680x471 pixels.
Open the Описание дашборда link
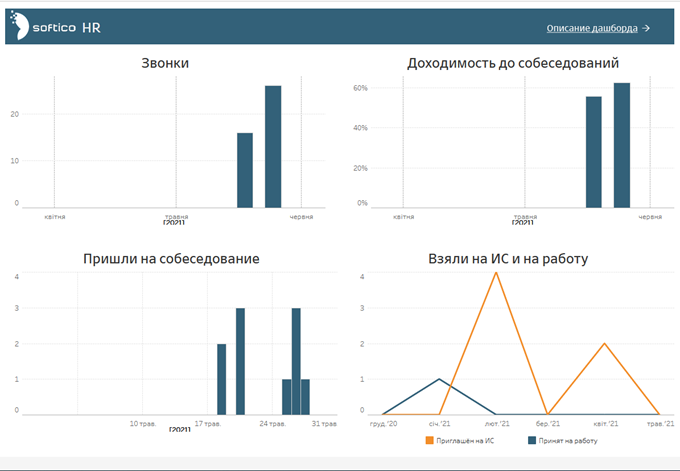coord(591,29)
